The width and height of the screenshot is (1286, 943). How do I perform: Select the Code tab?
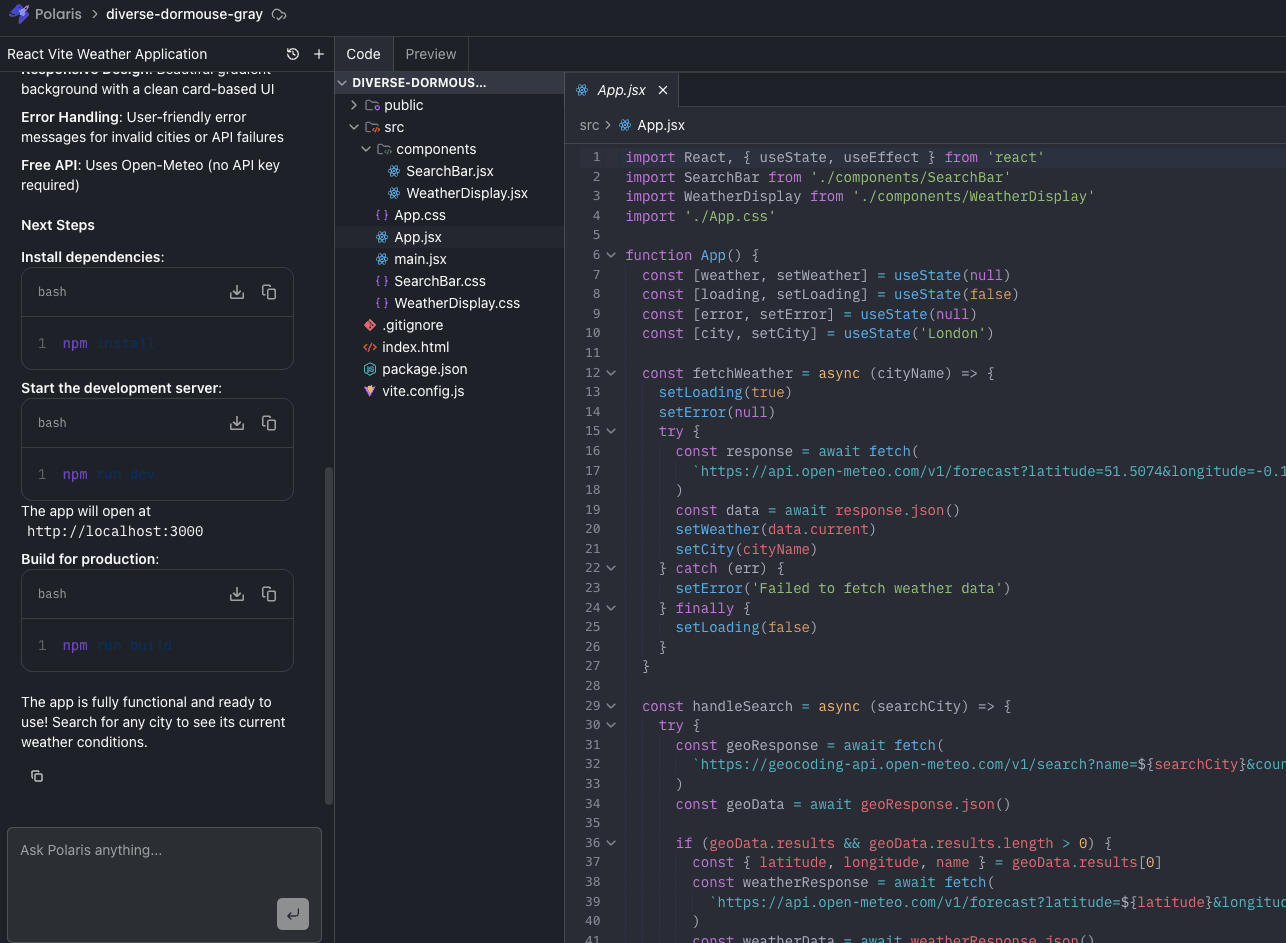coord(363,54)
